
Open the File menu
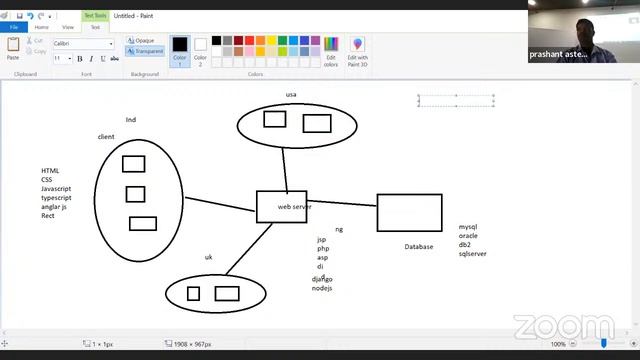coord(14,27)
